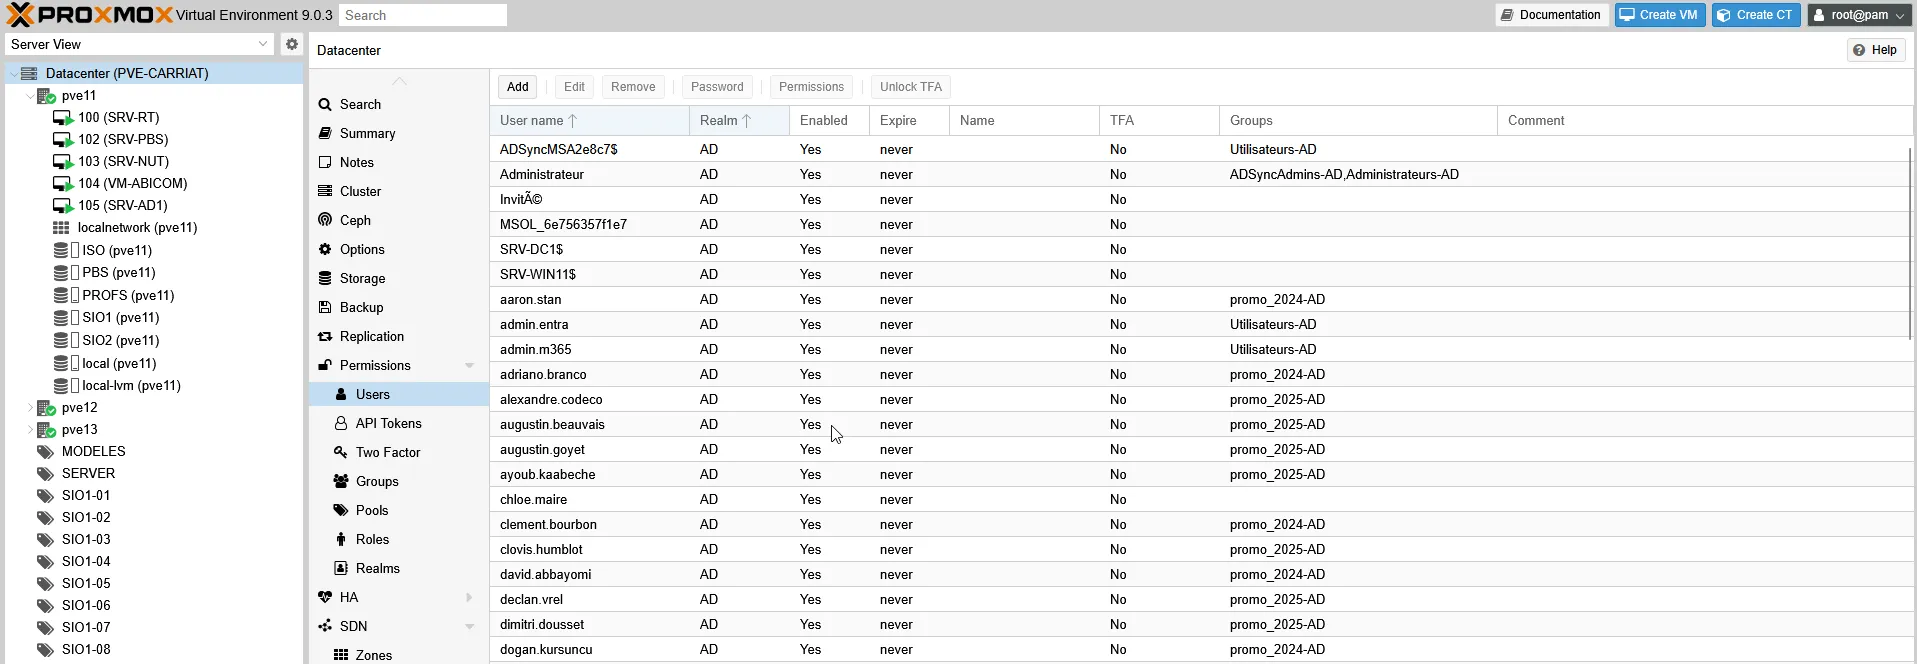Select the HA heartbeat icon

tap(325, 597)
